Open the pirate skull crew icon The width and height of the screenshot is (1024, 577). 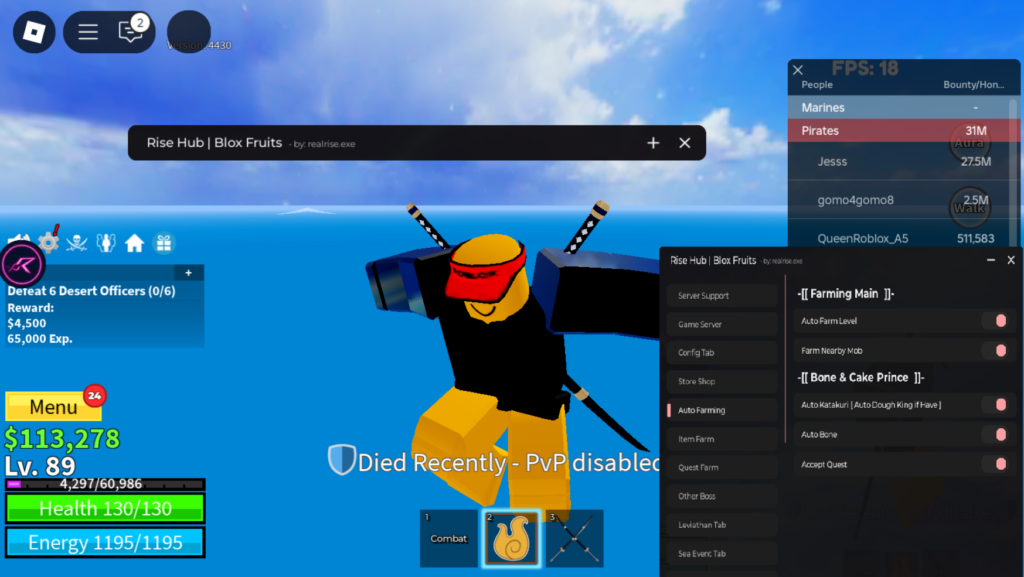77,243
